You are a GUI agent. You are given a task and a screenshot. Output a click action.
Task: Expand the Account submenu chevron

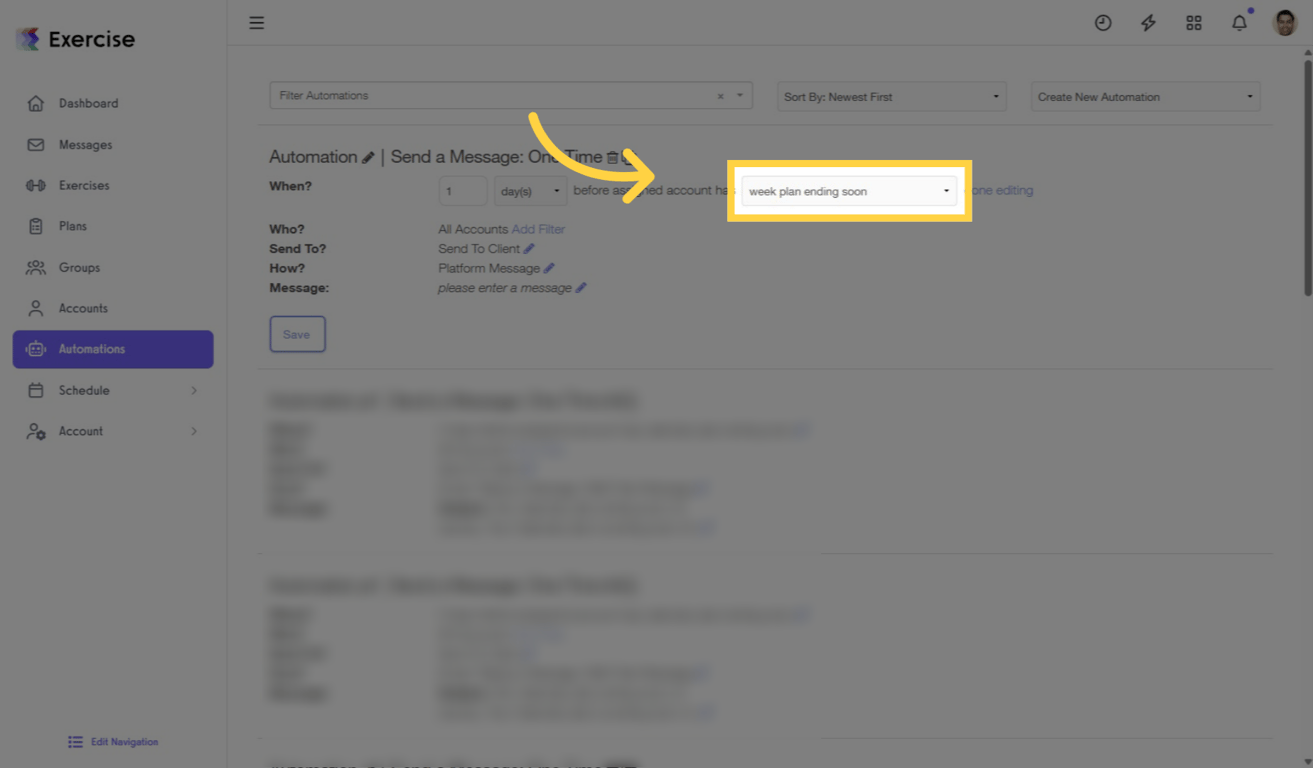194,431
